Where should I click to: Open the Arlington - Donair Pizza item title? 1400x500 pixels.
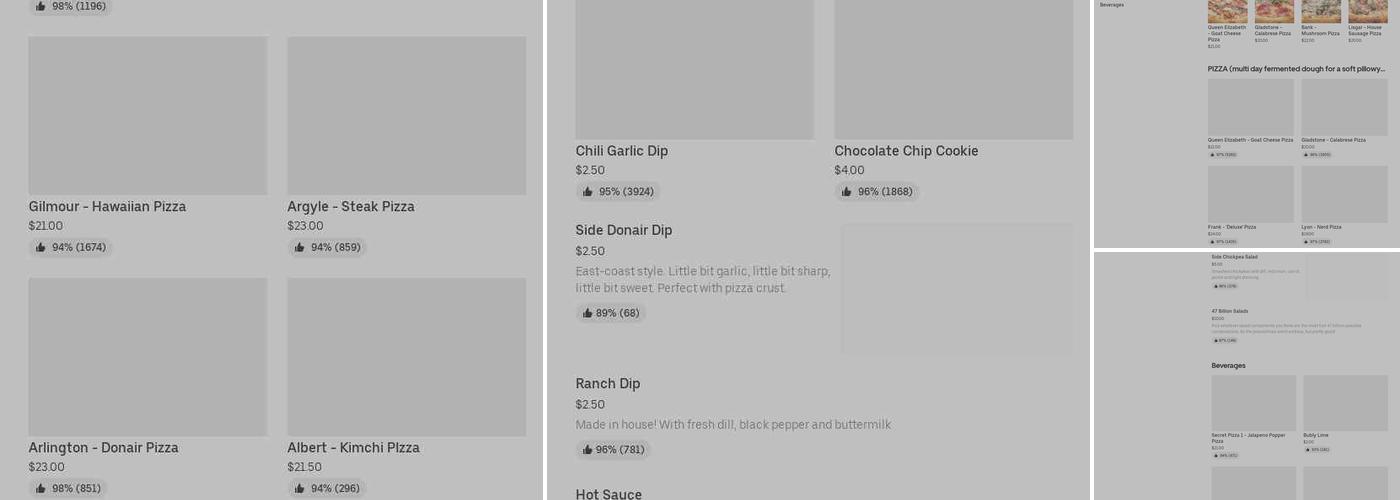pos(104,448)
